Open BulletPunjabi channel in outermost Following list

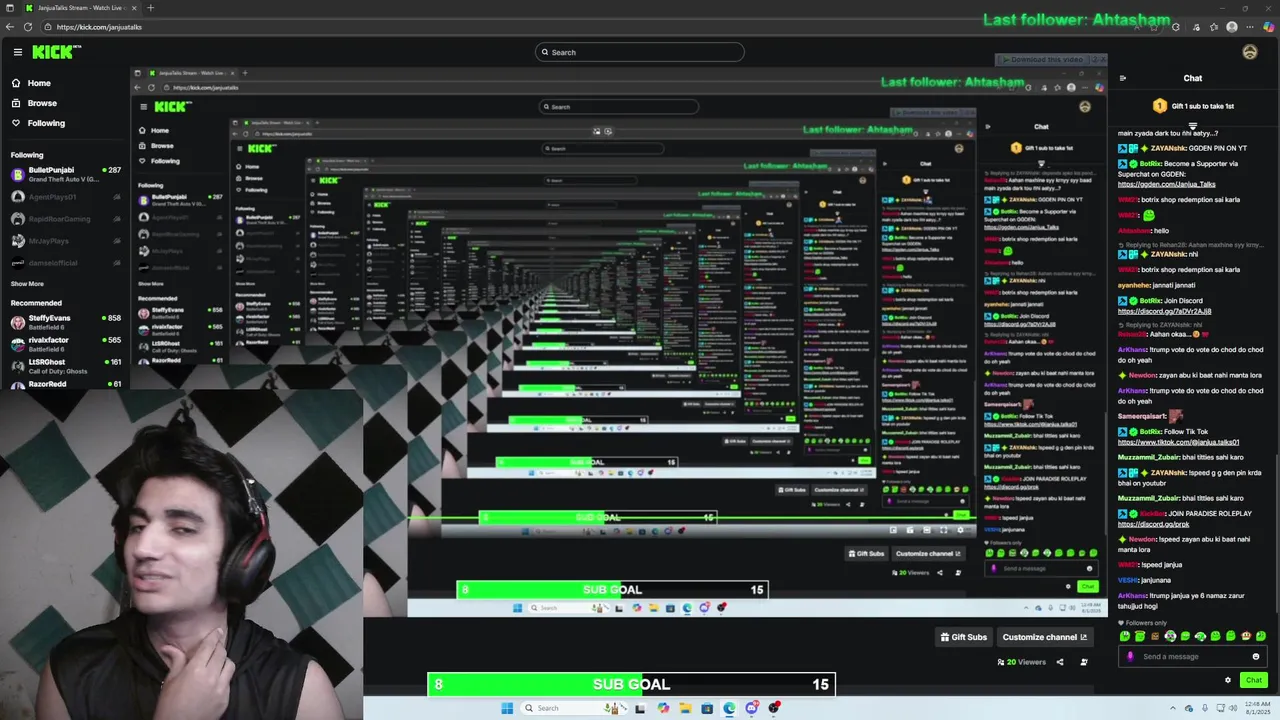[x=65, y=174]
